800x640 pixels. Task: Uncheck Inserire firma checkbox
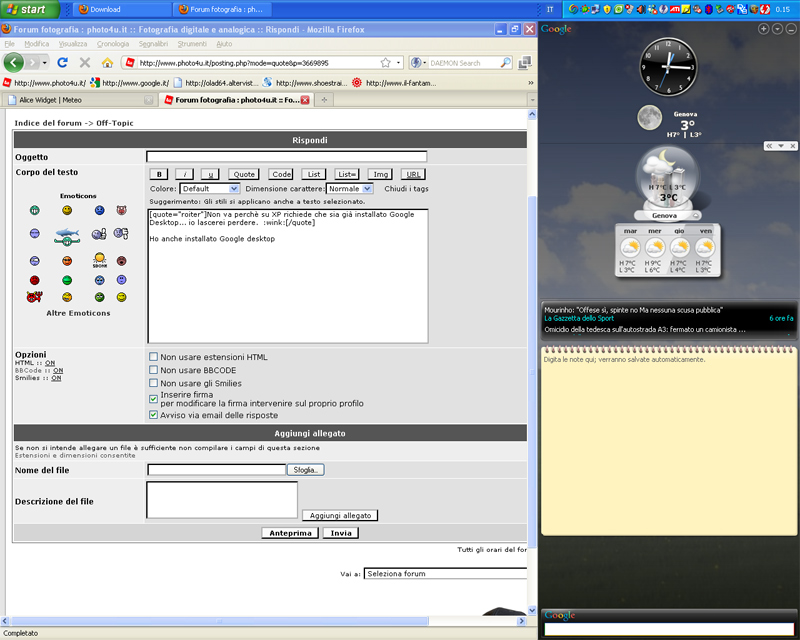click(x=153, y=399)
